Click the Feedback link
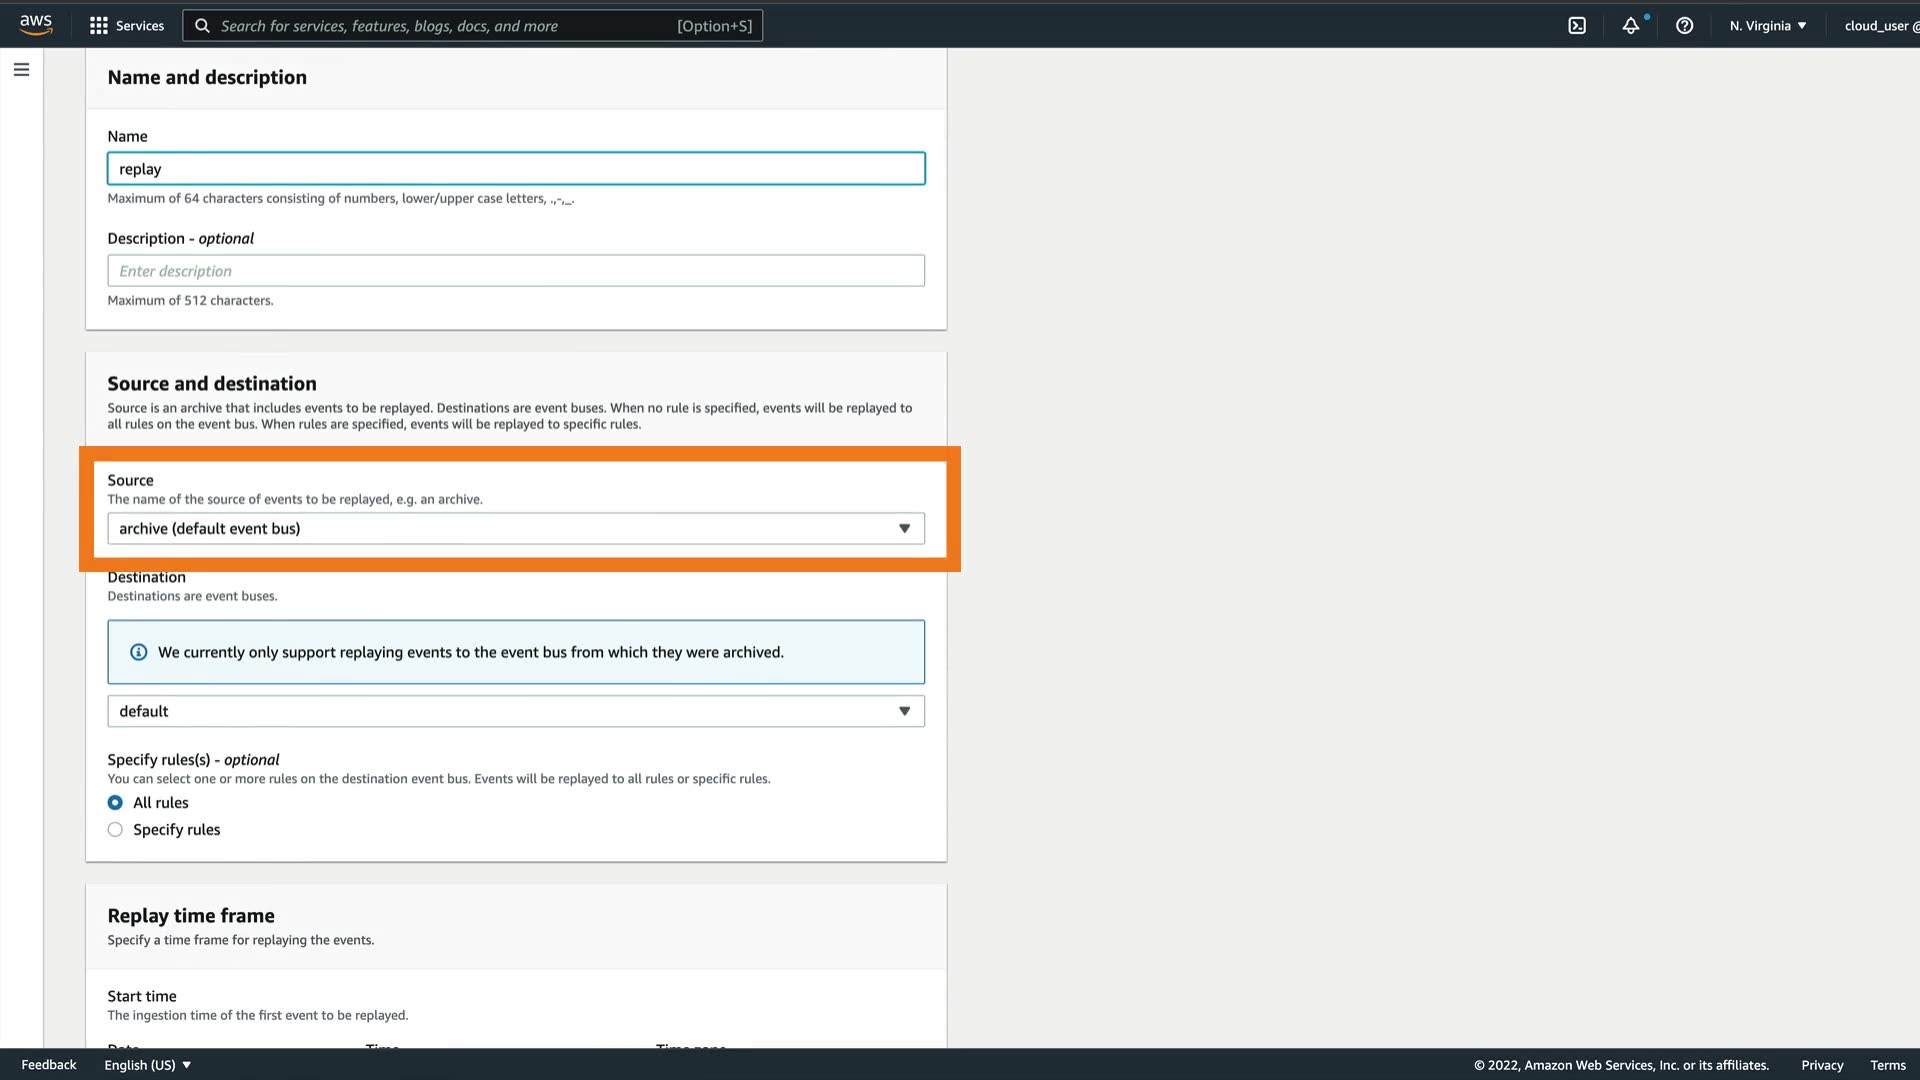 (49, 1065)
